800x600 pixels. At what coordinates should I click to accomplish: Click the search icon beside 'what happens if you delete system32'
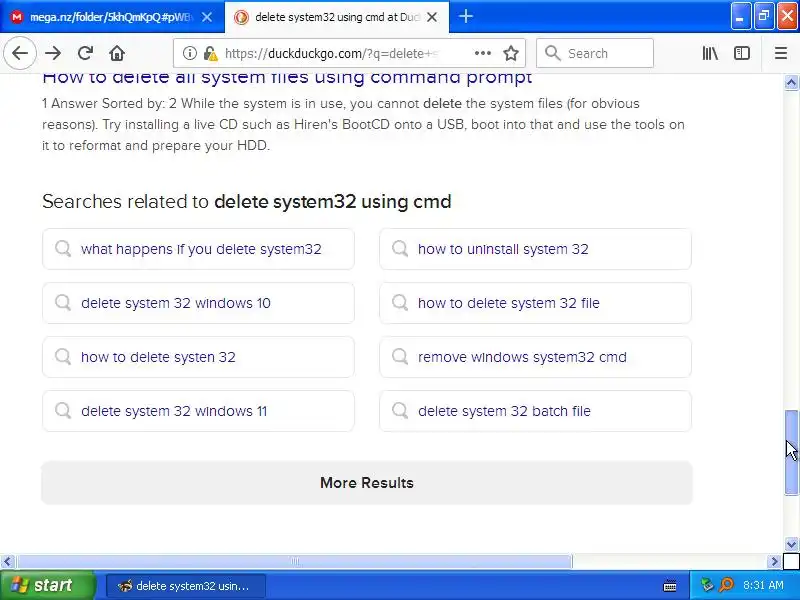tap(63, 248)
